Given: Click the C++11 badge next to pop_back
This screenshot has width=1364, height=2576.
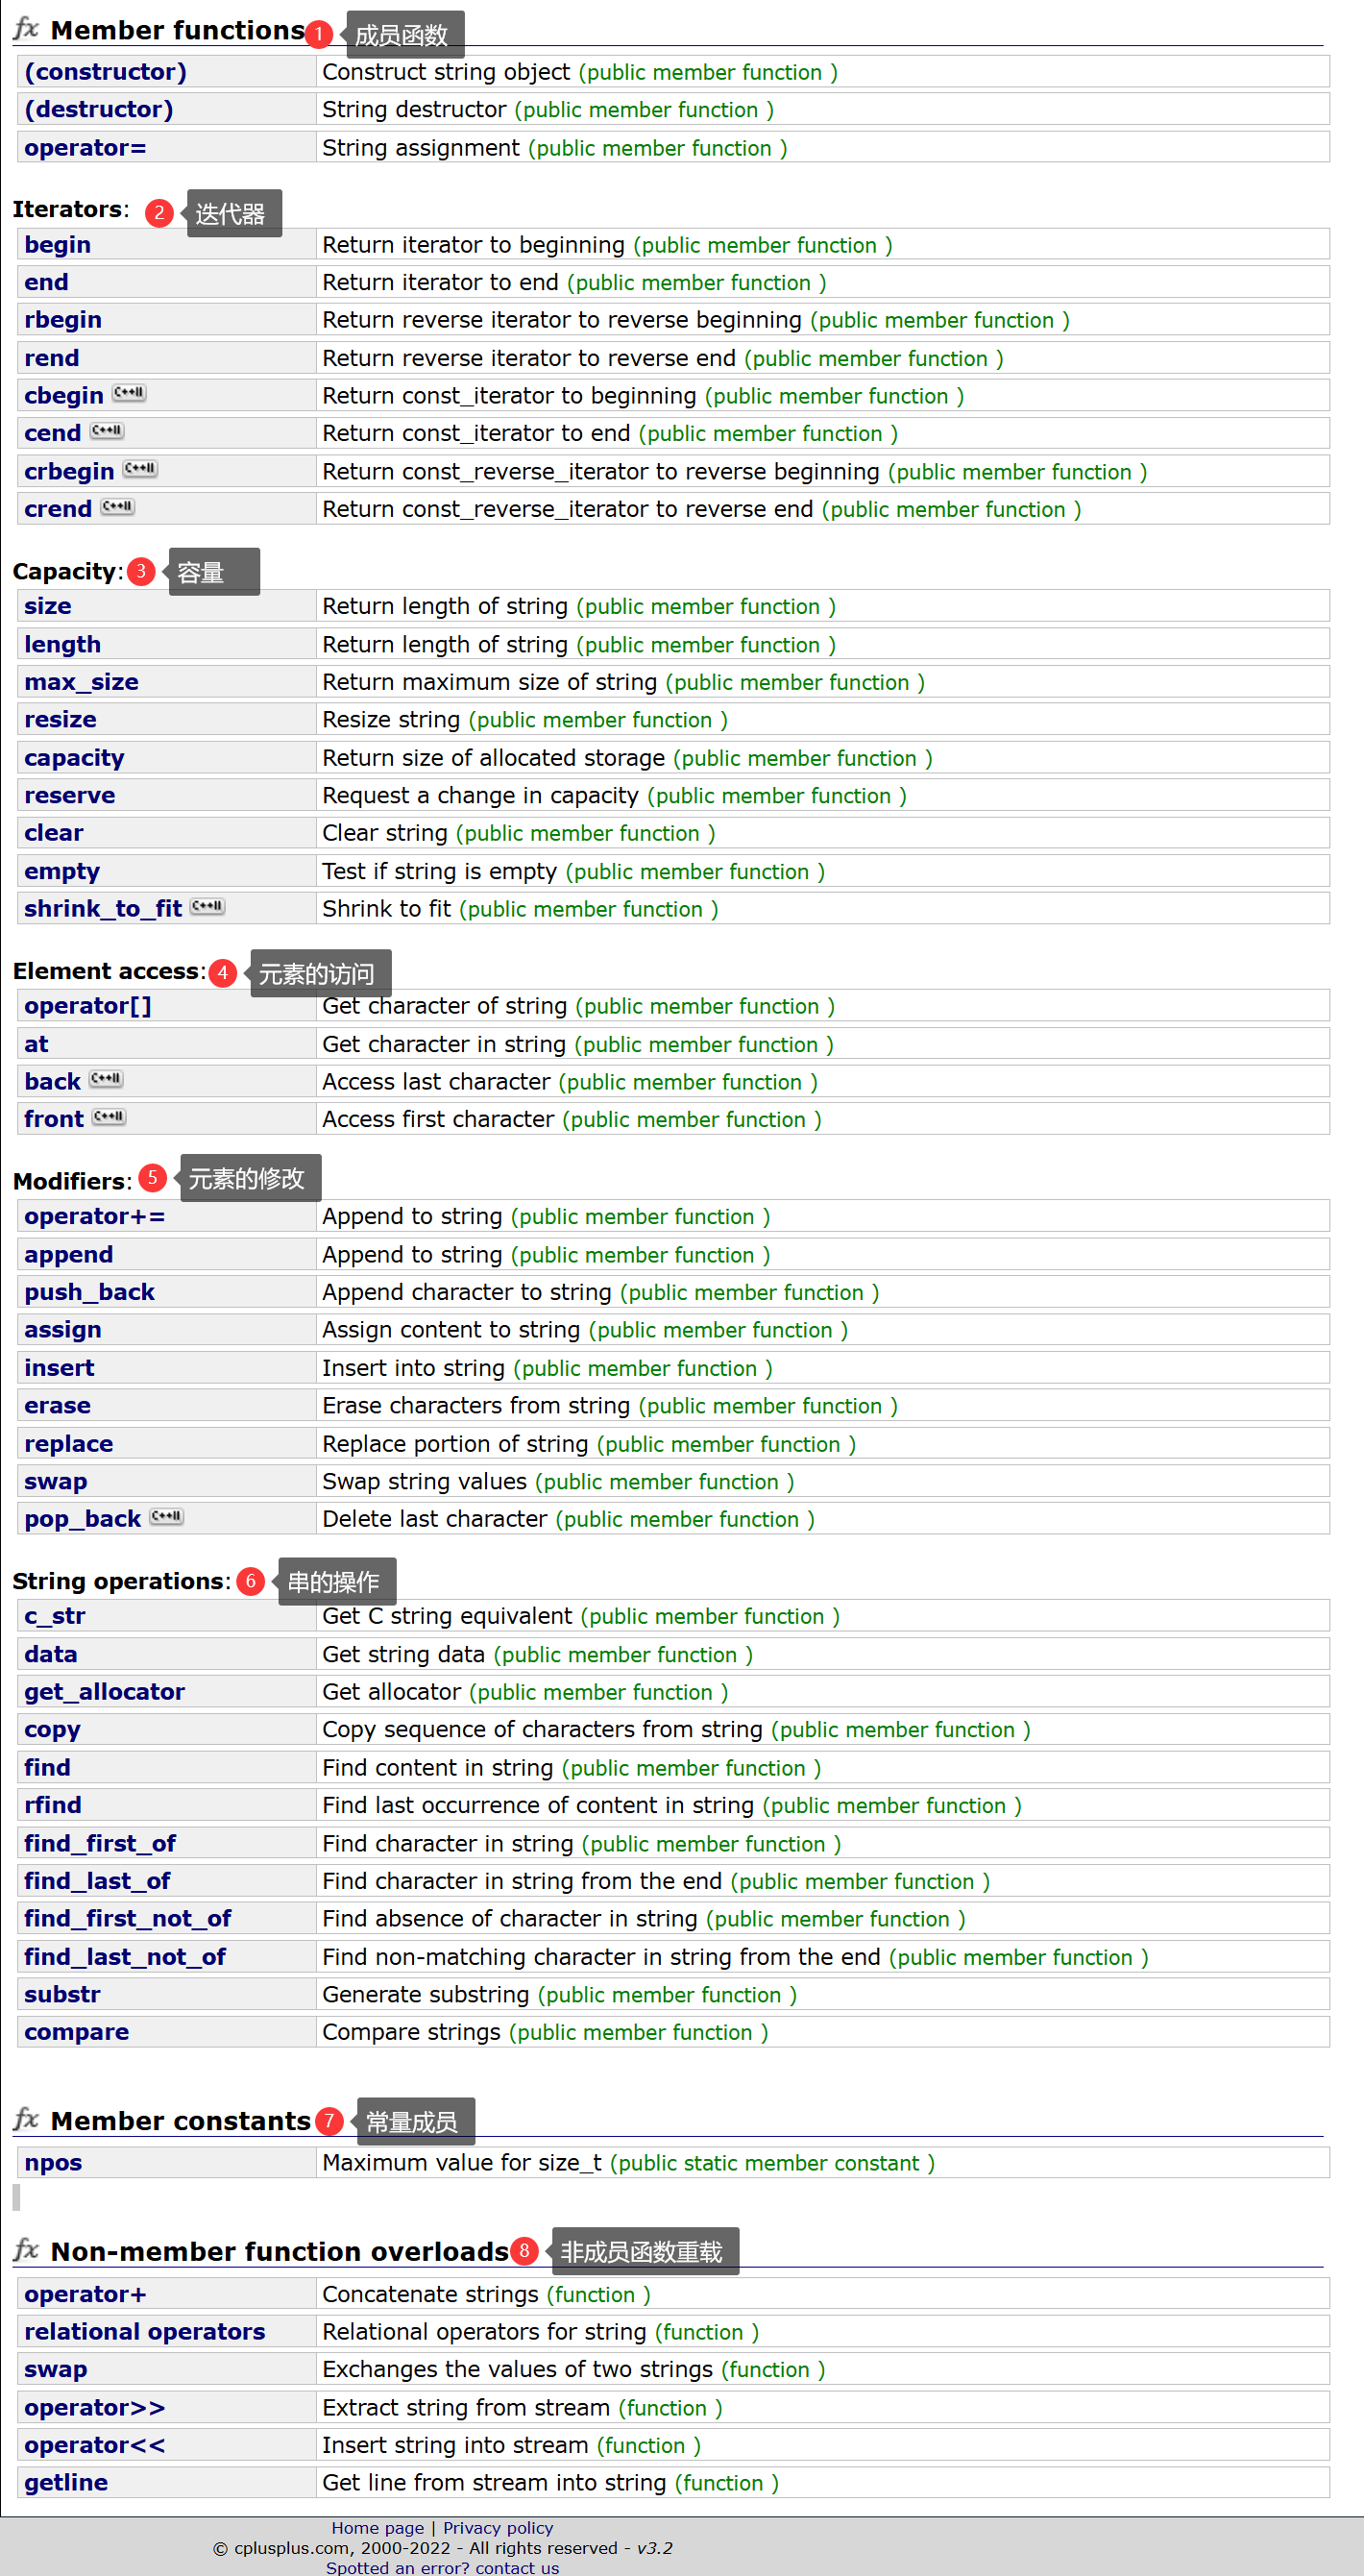Looking at the screenshot, I should (167, 1516).
